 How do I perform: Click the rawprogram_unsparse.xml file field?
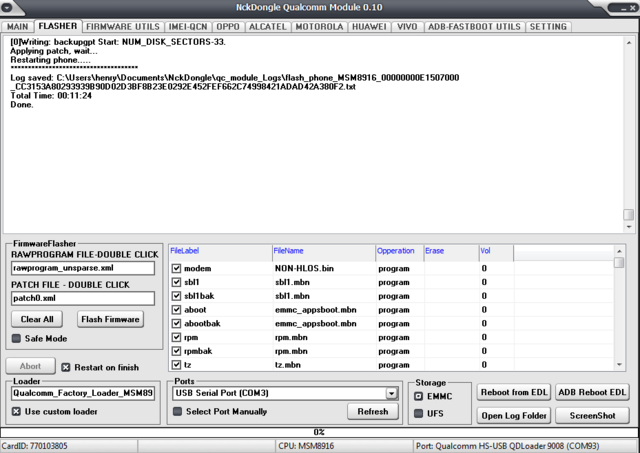(x=83, y=268)
